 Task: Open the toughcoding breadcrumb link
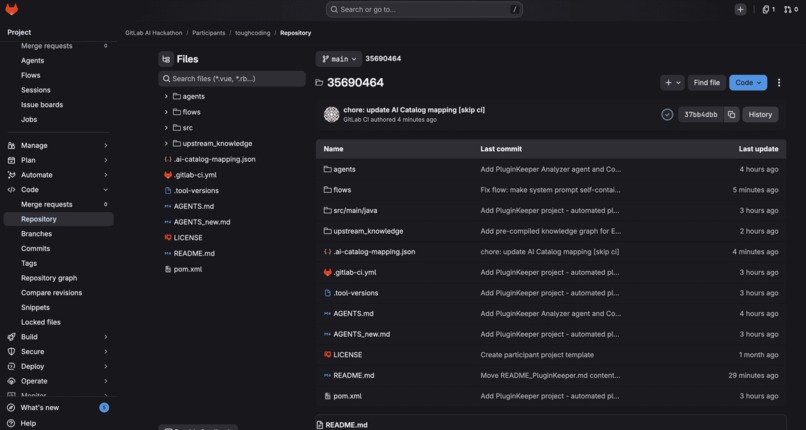252,33
